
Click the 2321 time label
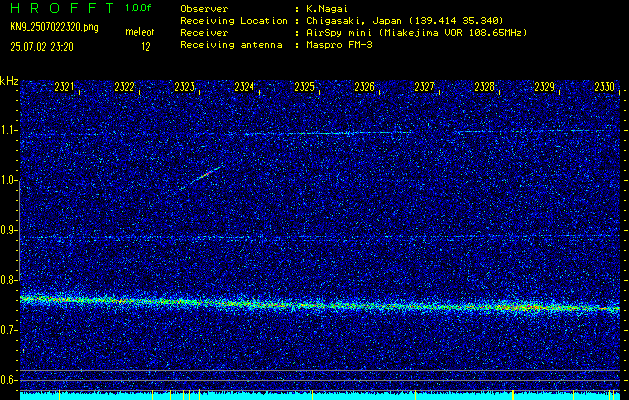coord(64,87)
